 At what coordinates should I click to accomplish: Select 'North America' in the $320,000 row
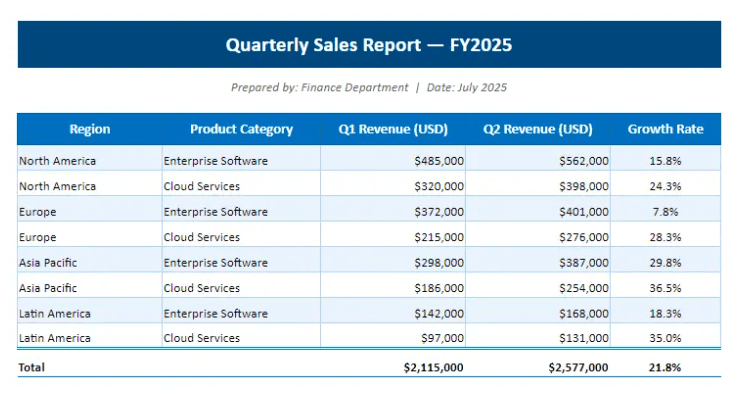(58, 186)
